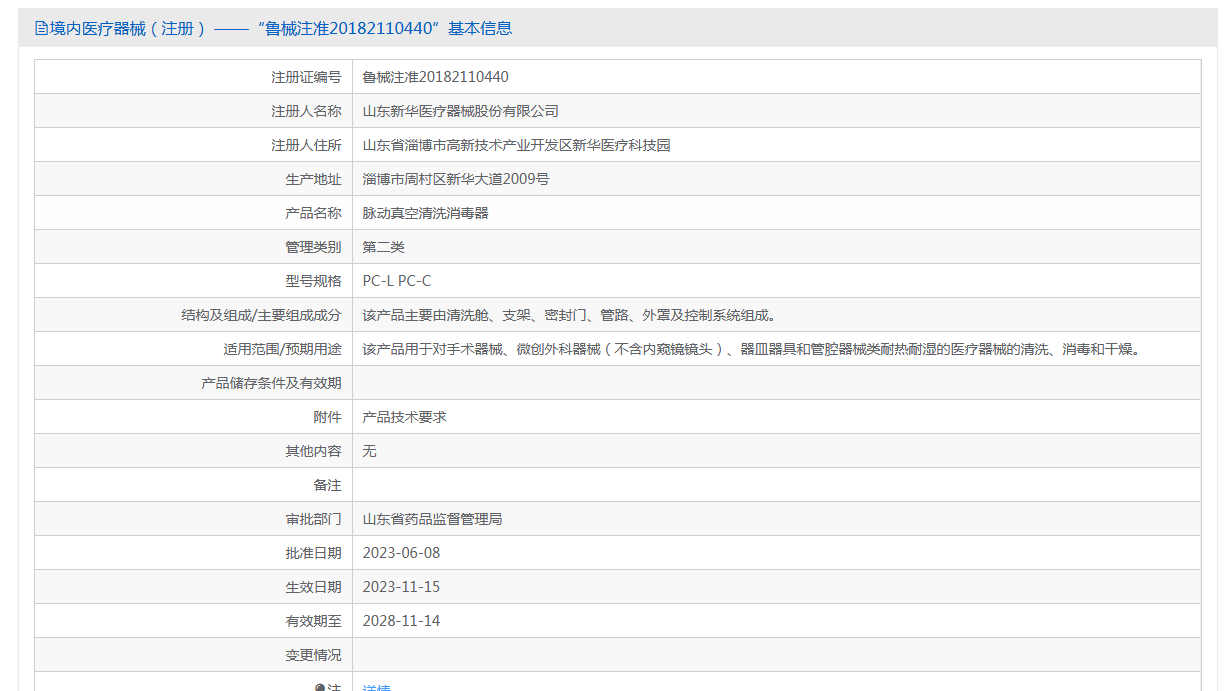Click the 审批部门 label cell
This screenshot has height=691, width=1229.
(194, 519)
